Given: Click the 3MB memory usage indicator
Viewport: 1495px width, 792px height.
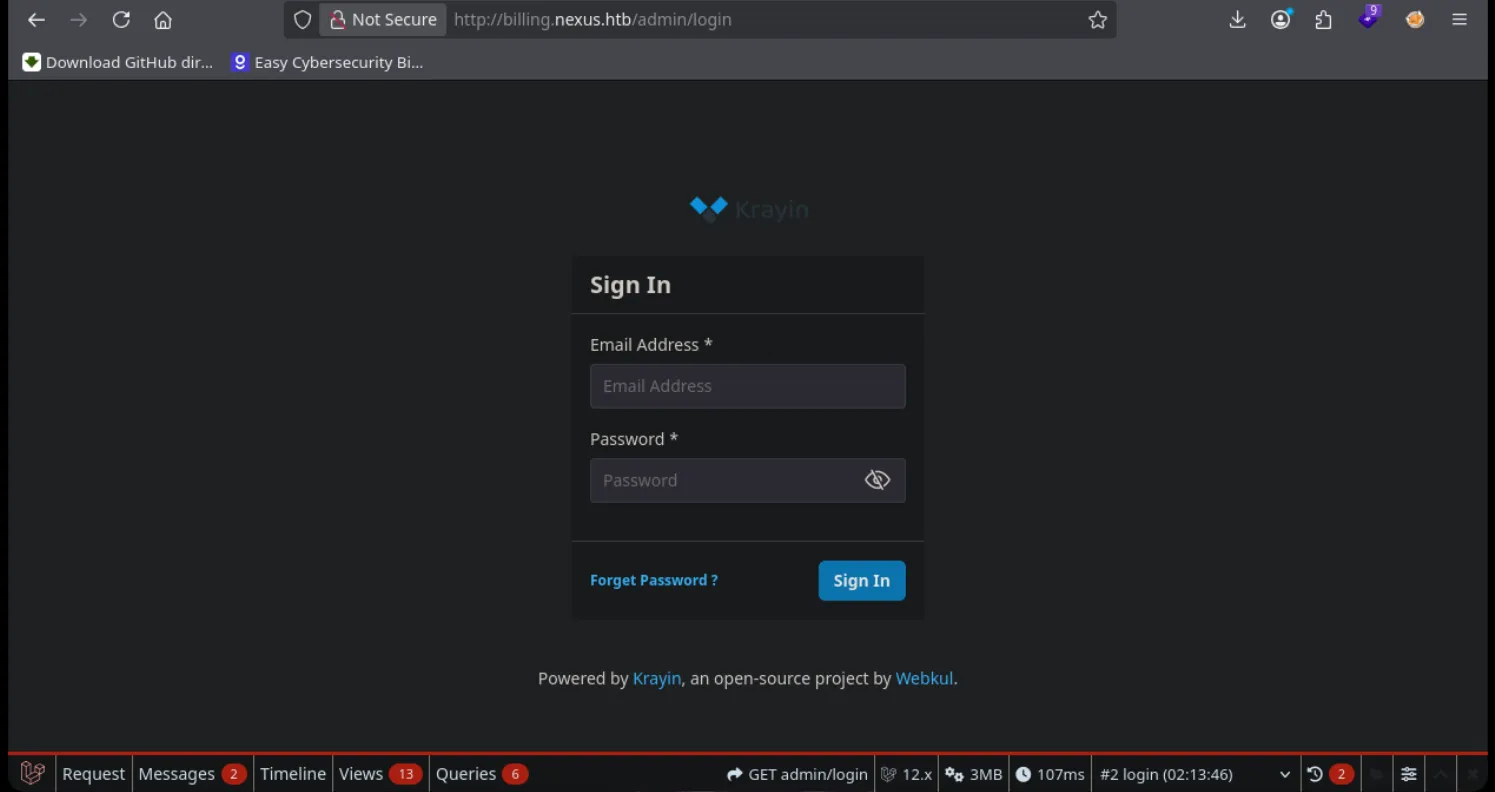Looking at the screenshot, I should [x=973, y=774].
